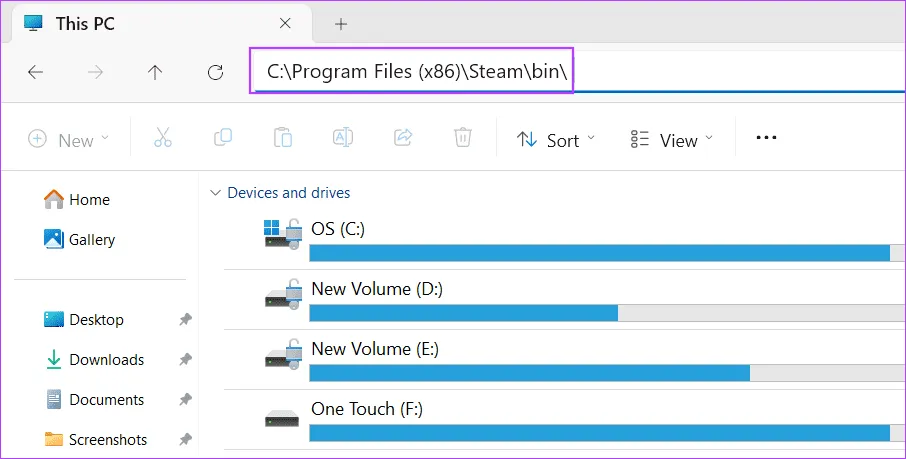Click the Delete trash icon
The width and height of the screenshot is (906, 459).
tap(463, 139)
